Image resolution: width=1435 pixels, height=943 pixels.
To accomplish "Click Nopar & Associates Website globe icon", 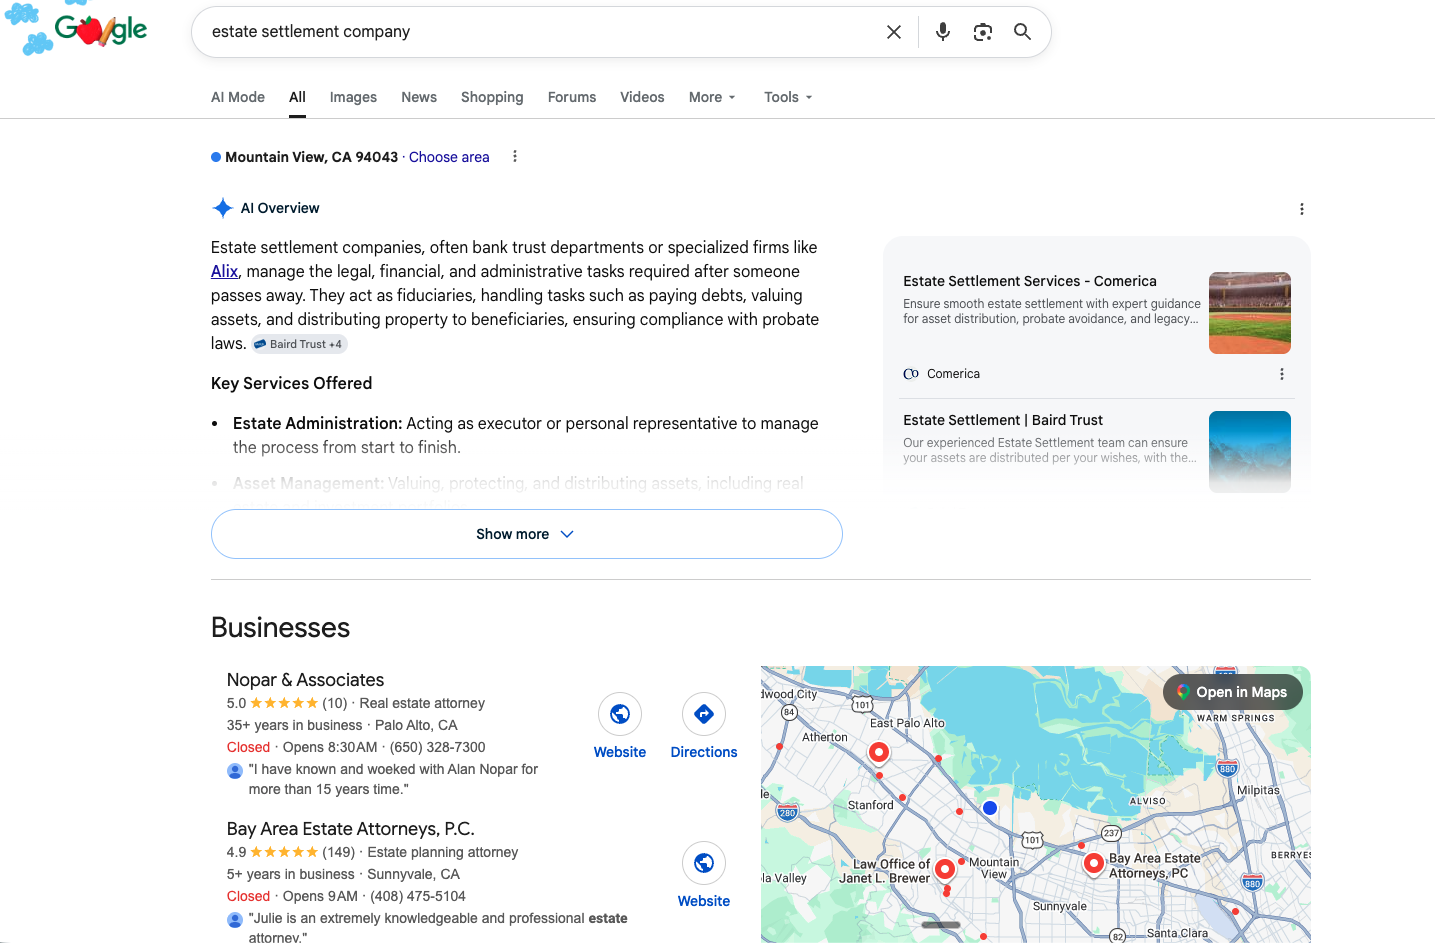I will [x=620, y=714].
